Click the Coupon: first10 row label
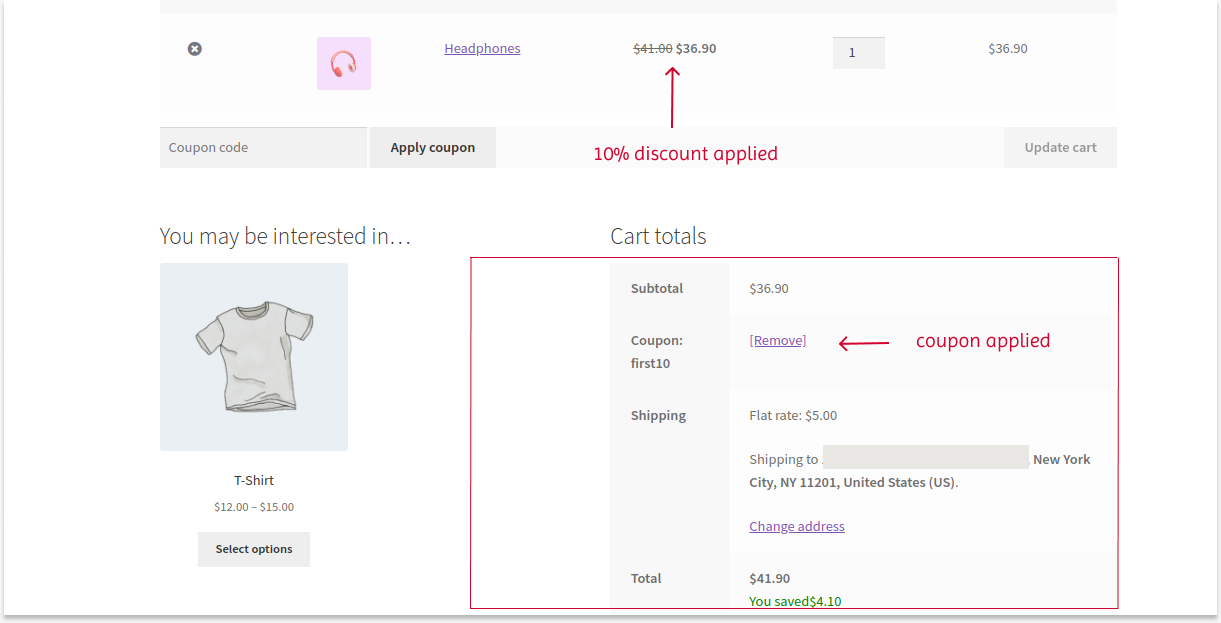This screenshot has width=1221, height=623. tap(657, 351)
